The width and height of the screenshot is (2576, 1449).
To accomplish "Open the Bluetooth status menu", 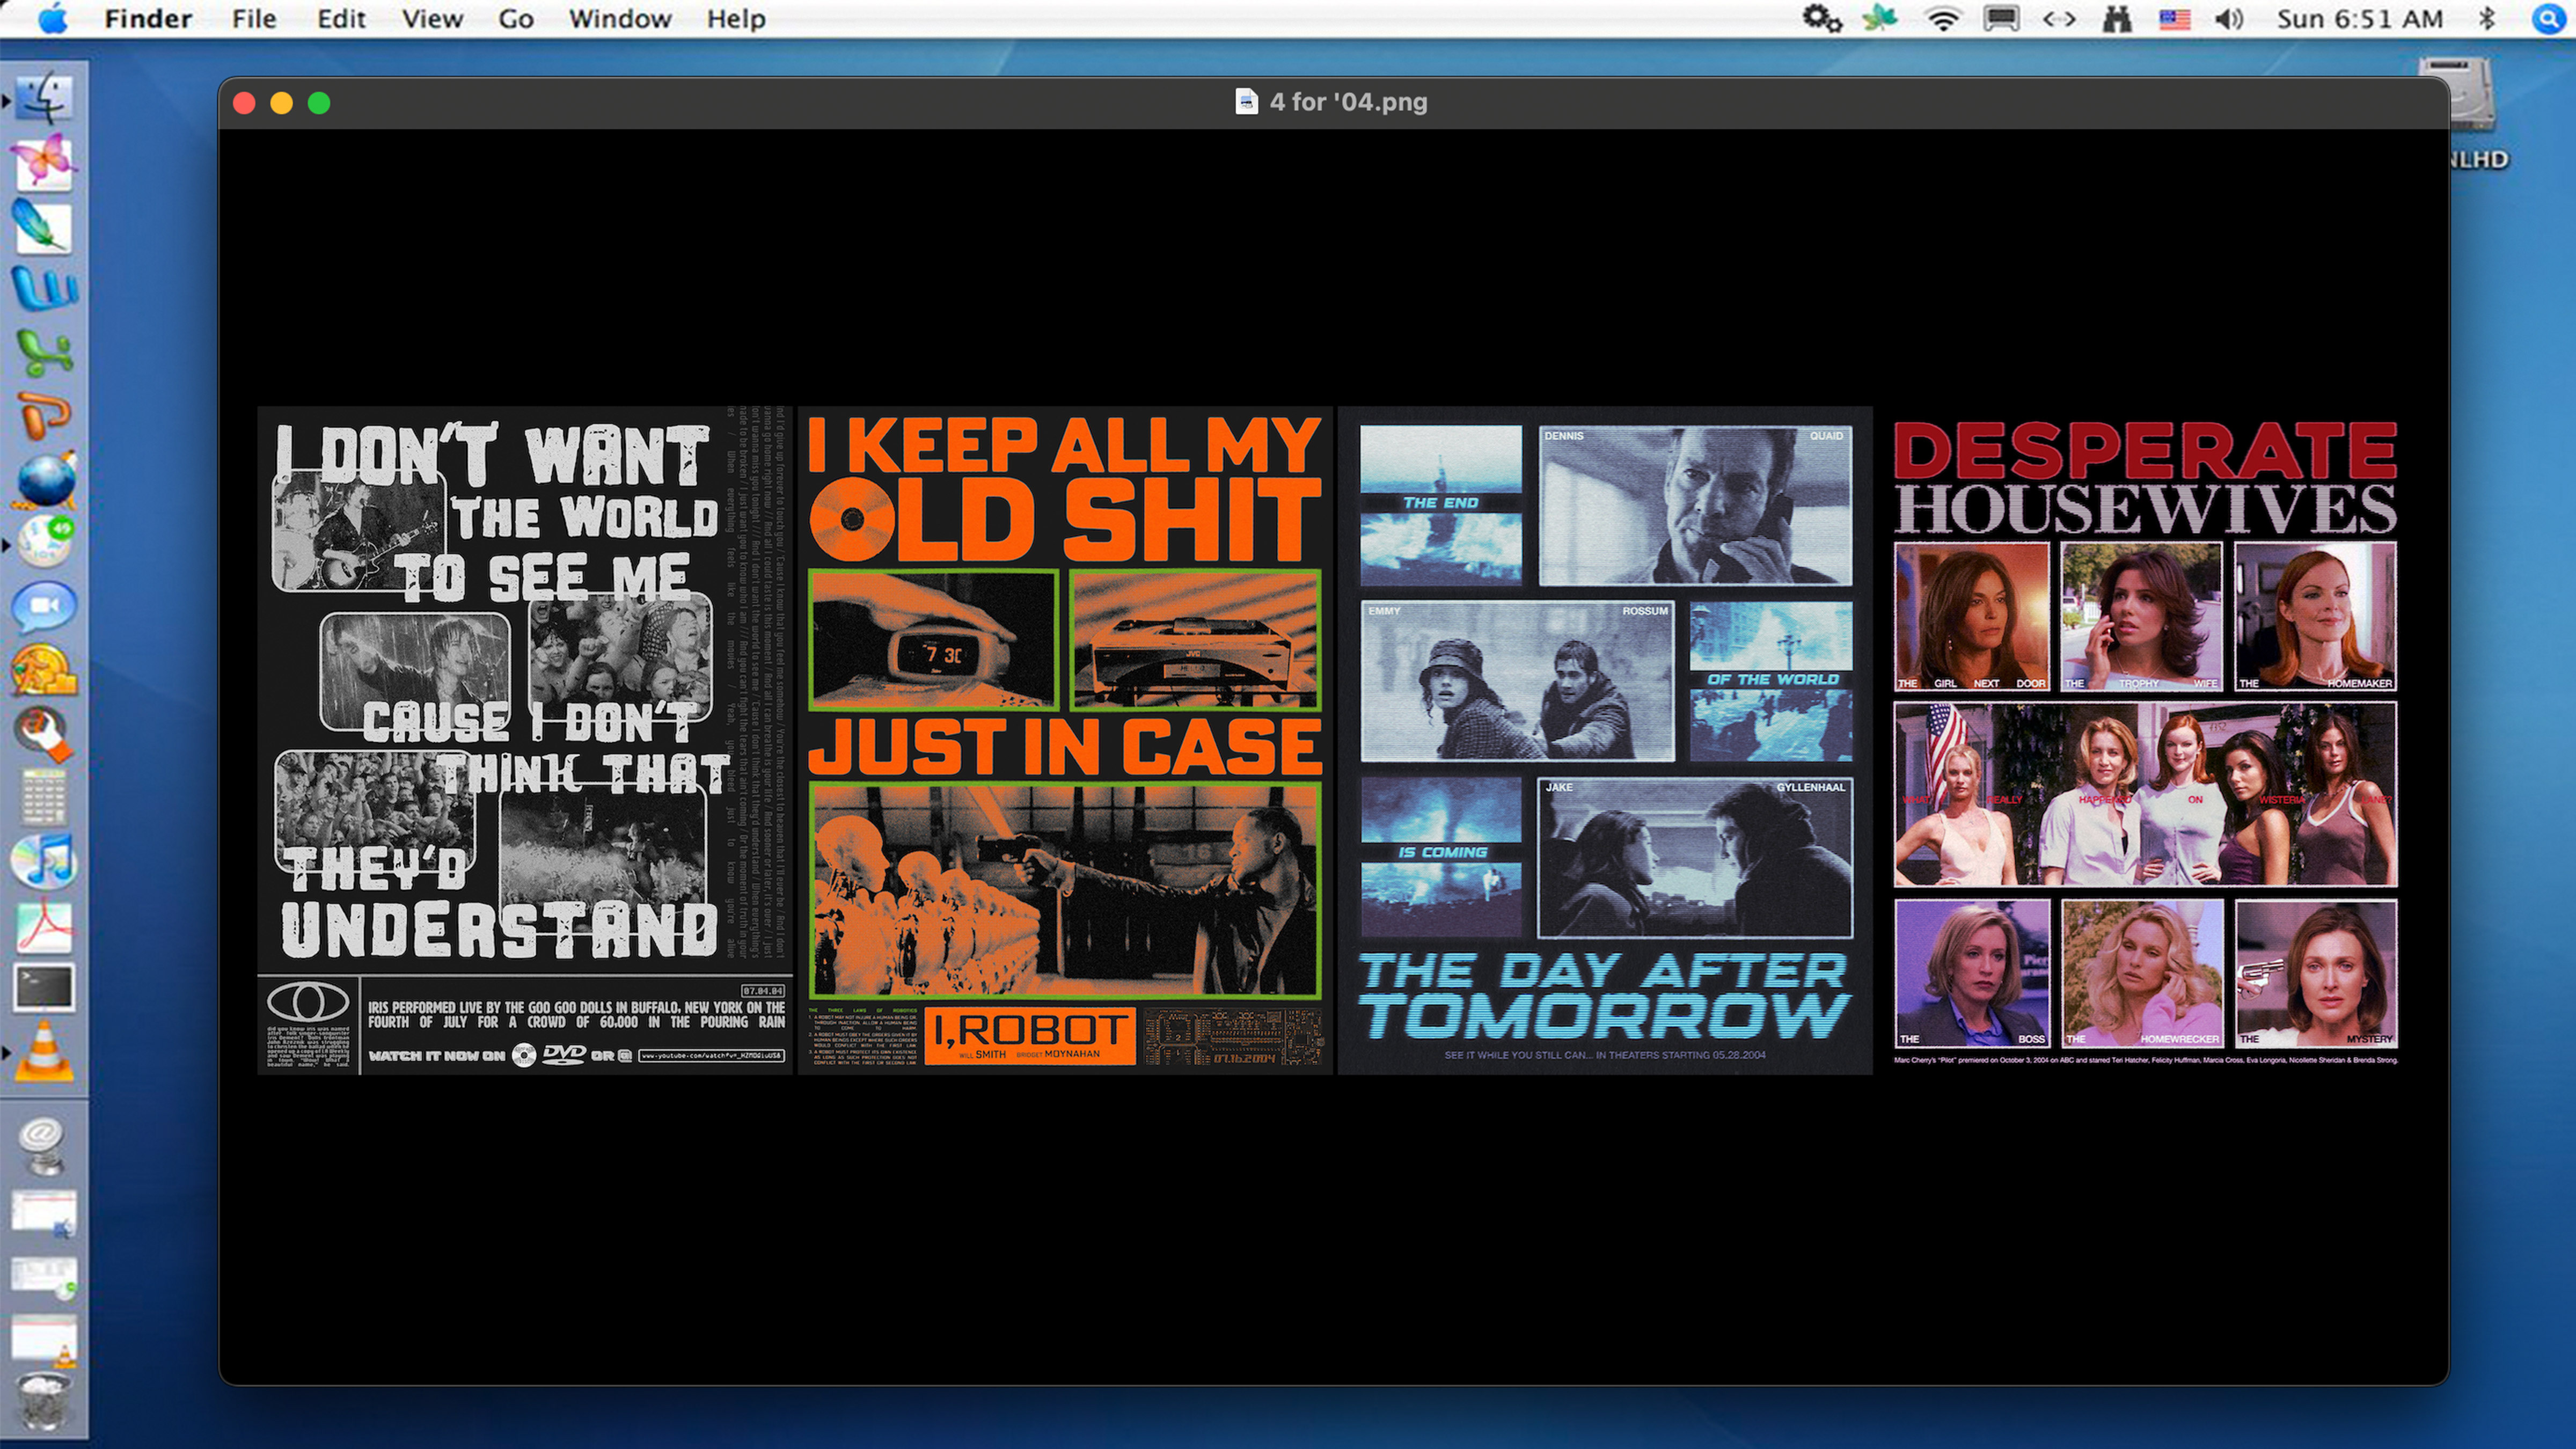I will [2487, 19].
